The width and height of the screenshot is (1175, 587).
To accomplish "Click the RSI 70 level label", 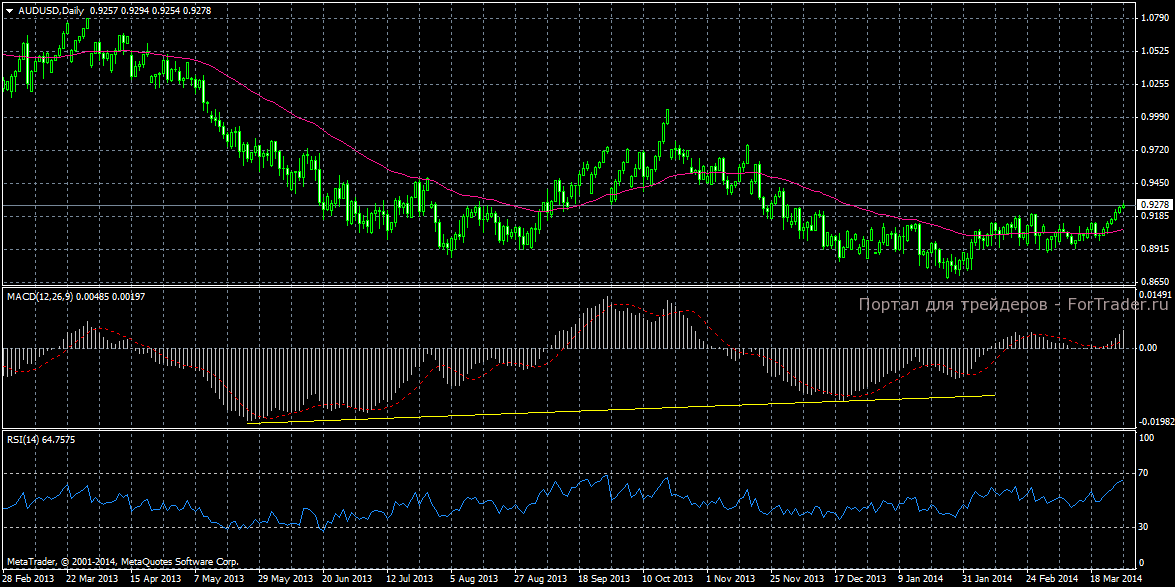I will (1145, 471).
